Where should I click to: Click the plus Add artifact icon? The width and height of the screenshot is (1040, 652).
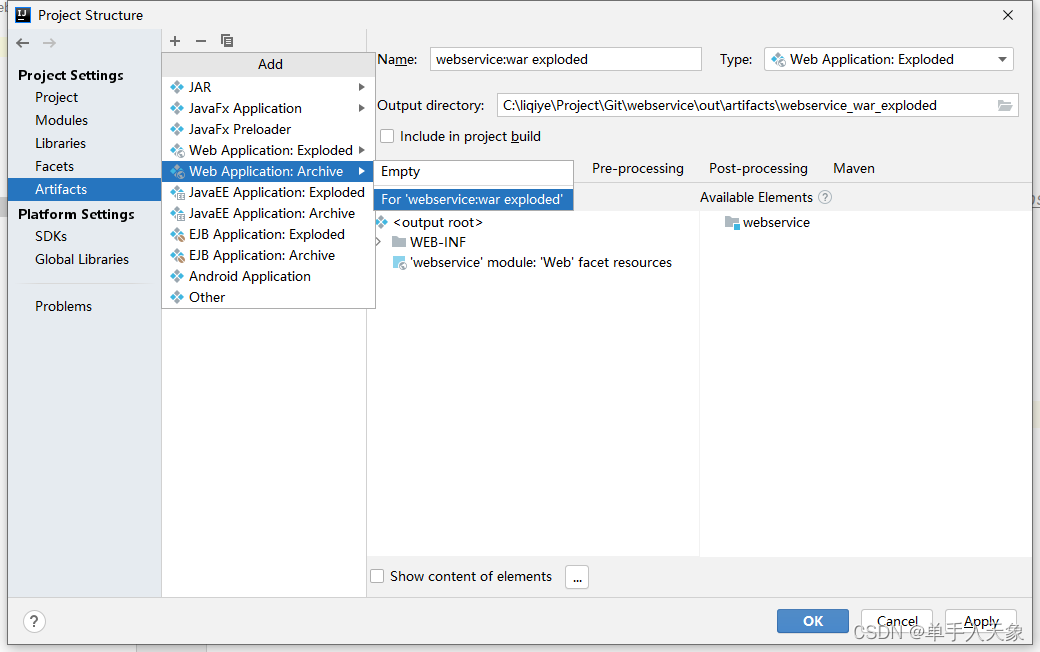(175, 41)
